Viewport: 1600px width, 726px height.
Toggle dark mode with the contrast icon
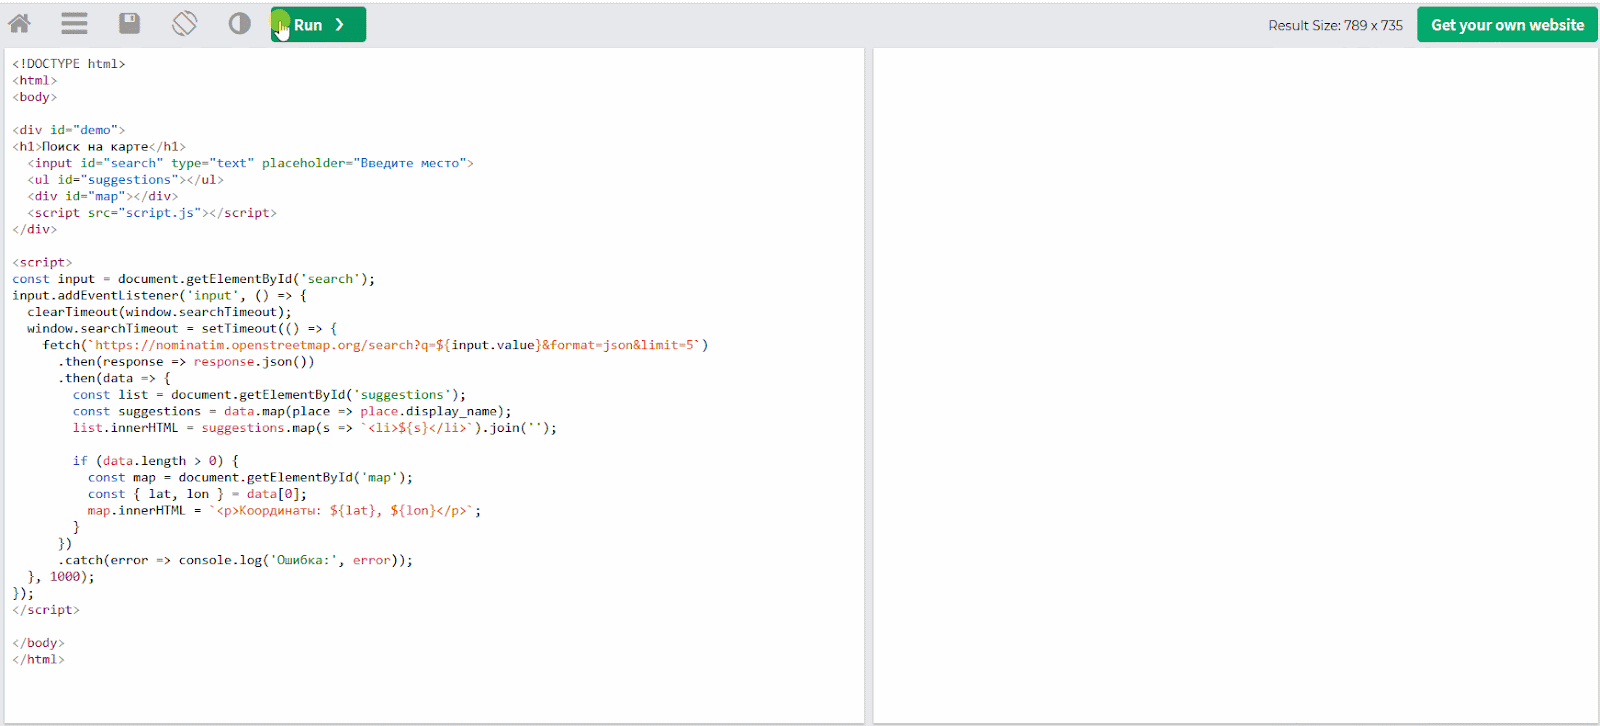(x=239, y=23)
